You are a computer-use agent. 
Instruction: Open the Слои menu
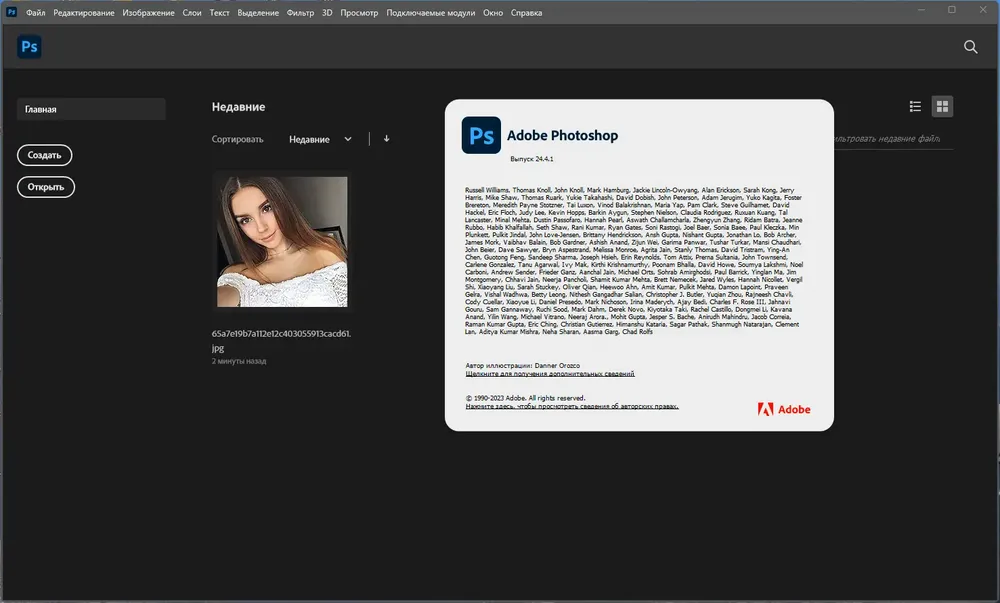coord(192,13)
